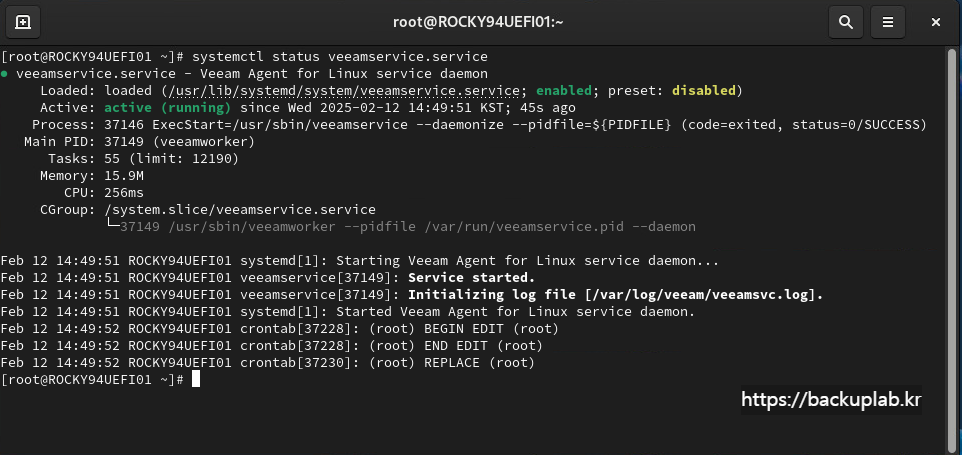The height and width of the screenshot is (455, 962).
Task: Open a new terminal tab
Action: 23,23
